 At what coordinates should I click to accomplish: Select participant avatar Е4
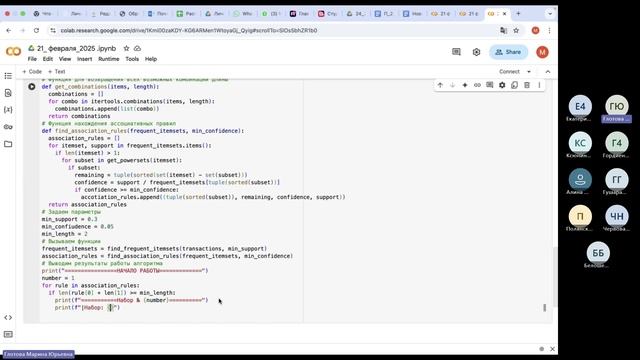click(580, 106)
